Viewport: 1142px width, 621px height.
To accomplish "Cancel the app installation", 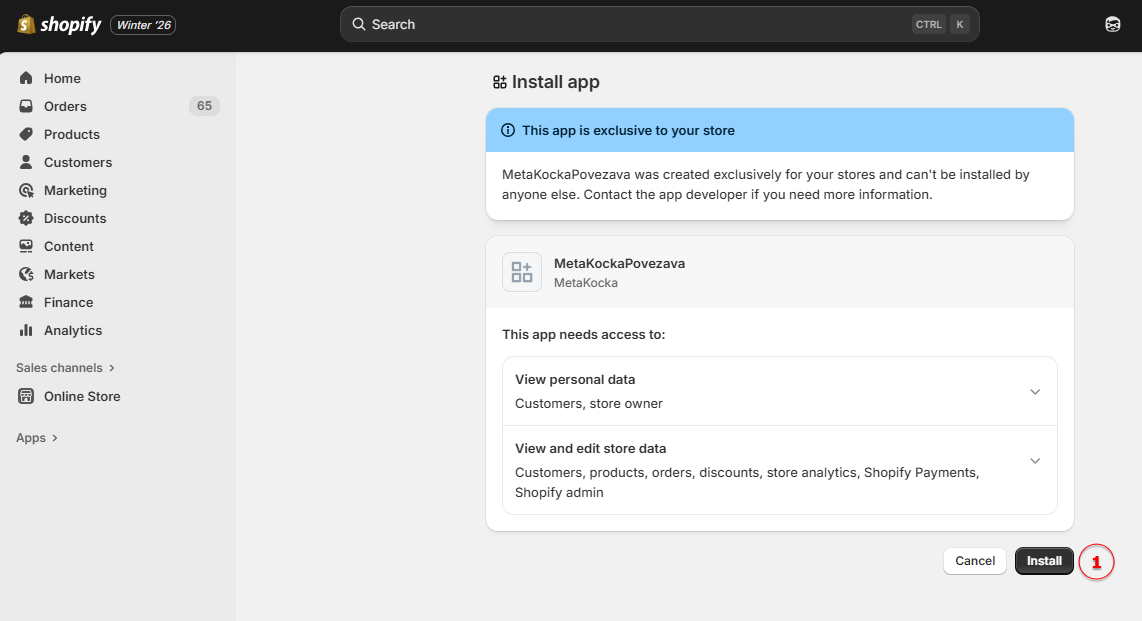I will click(974, 561).
